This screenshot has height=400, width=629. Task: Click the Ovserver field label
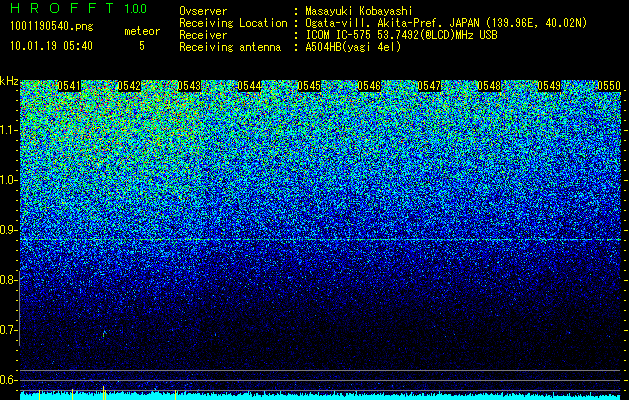203,11
